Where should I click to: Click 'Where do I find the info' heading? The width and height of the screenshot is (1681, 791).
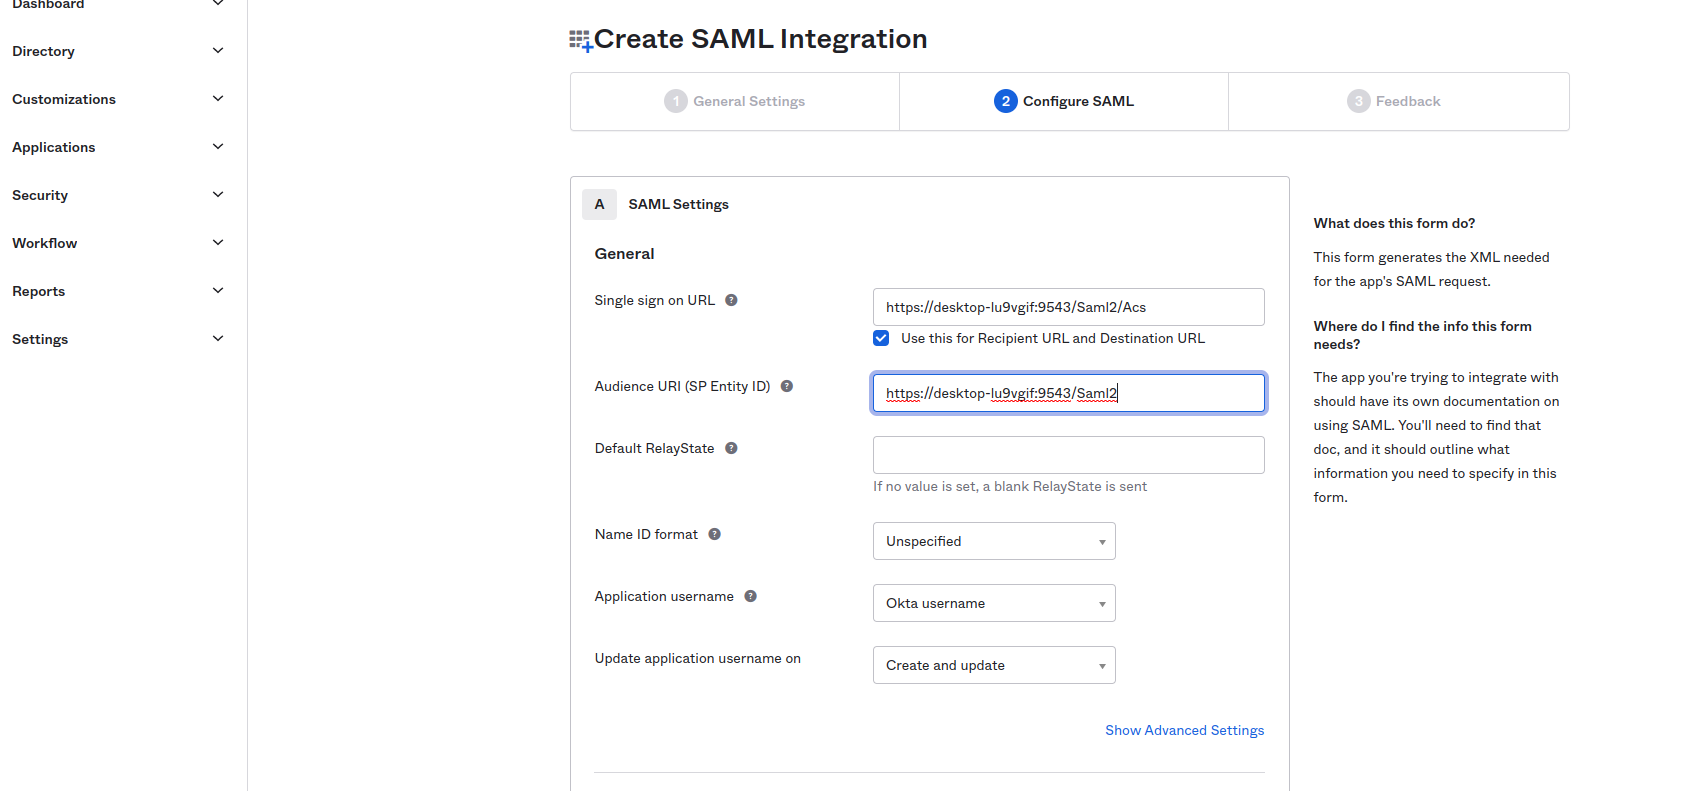[1422, 335]
